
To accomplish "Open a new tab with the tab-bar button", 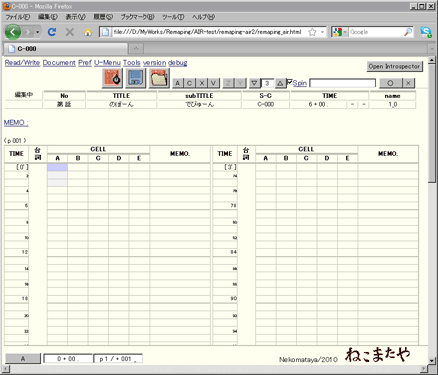I will (x=136, y=49).
